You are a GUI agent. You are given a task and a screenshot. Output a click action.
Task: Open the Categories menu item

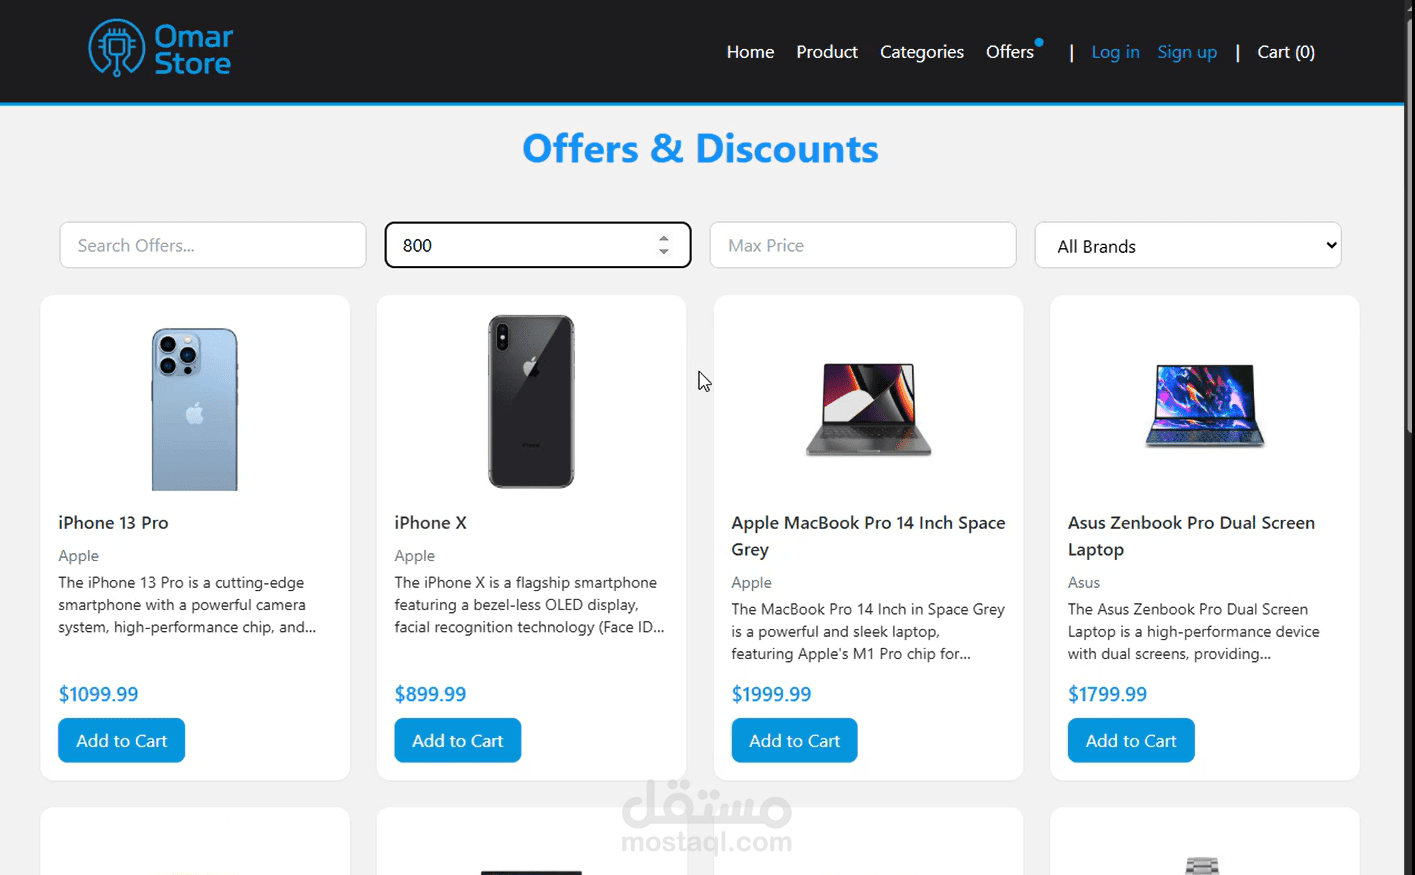point(921,51)
